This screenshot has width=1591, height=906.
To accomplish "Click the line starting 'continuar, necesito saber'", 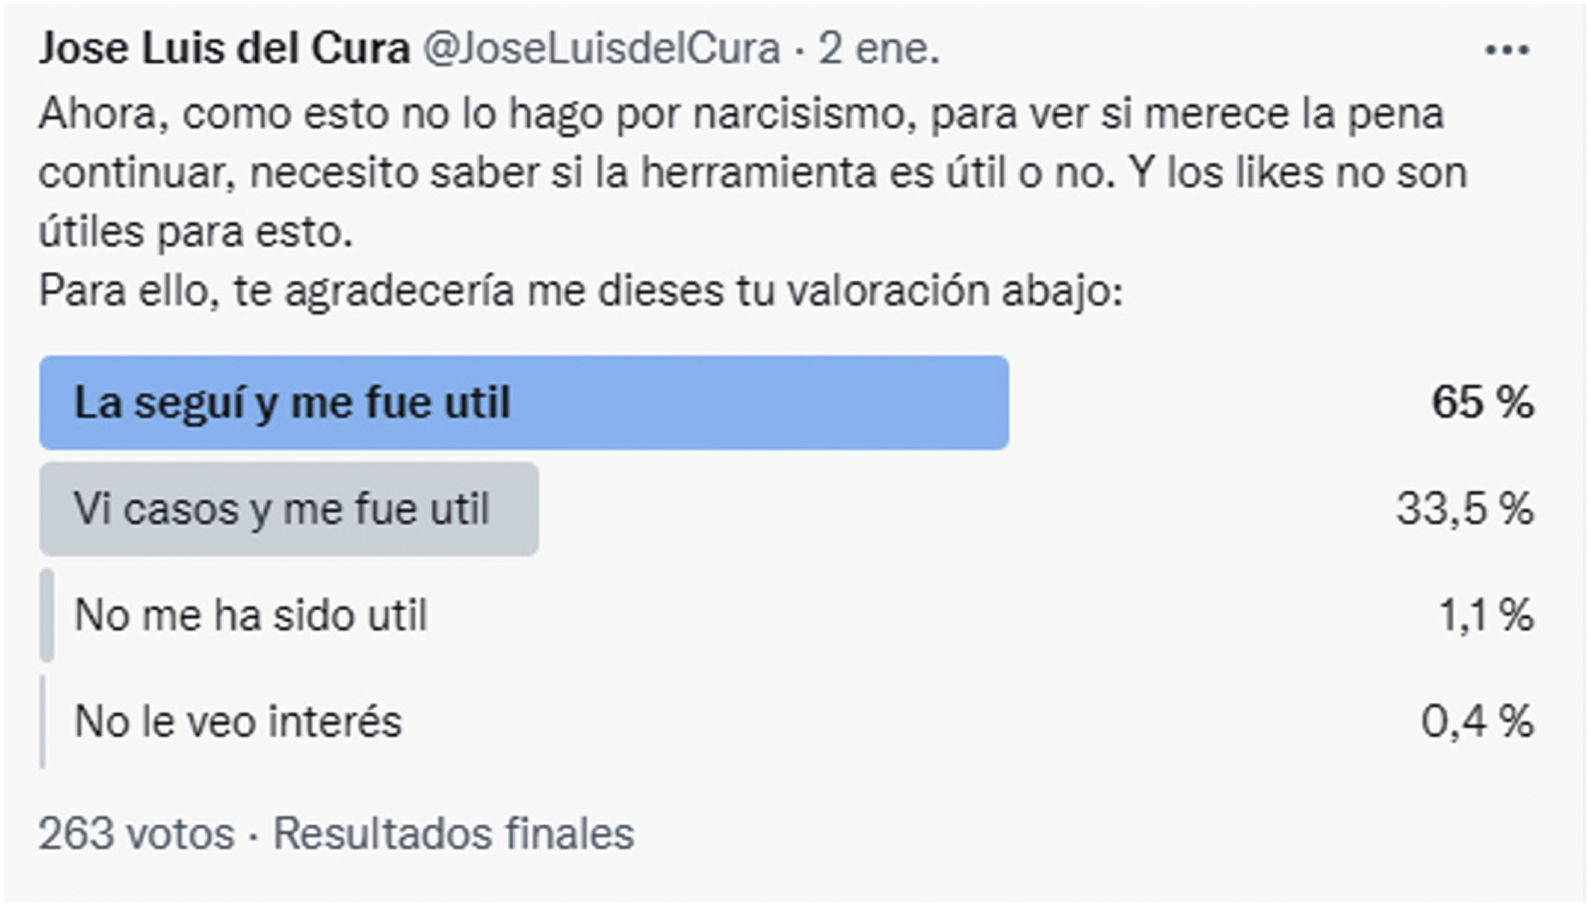I will [752, 173].
